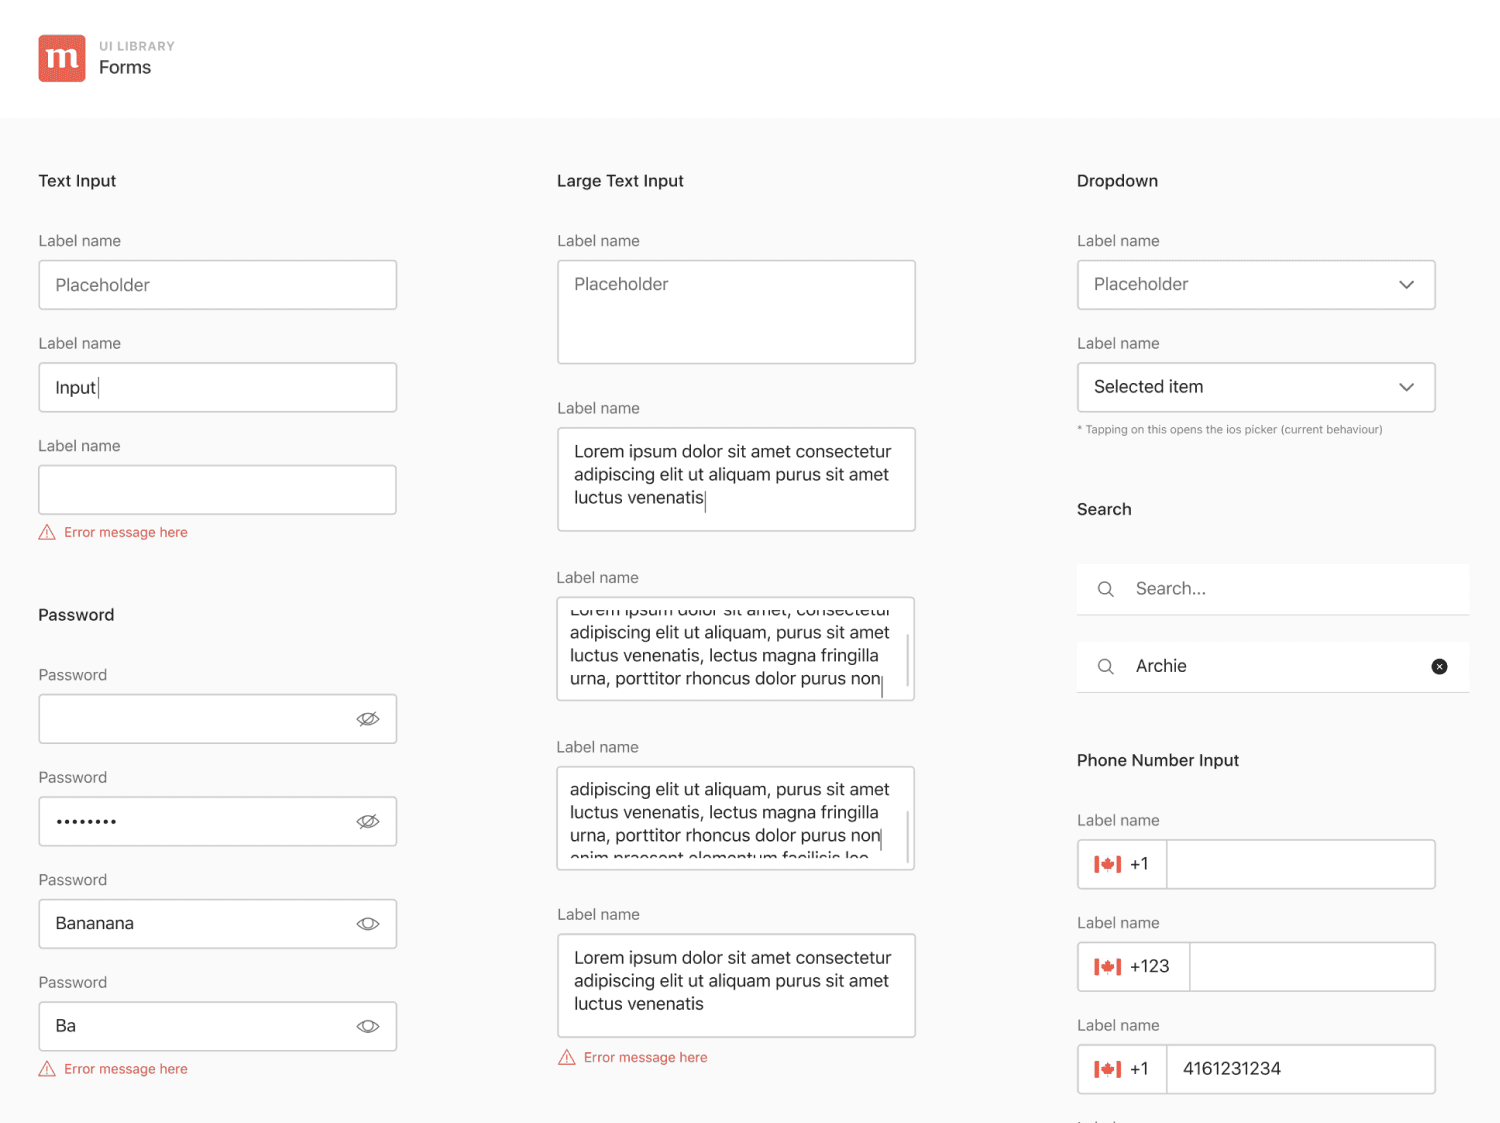This screenshot has width=1500, height=1123.
Task: Click the UI LIBRARY header text
Action: [x=137, y=46]
